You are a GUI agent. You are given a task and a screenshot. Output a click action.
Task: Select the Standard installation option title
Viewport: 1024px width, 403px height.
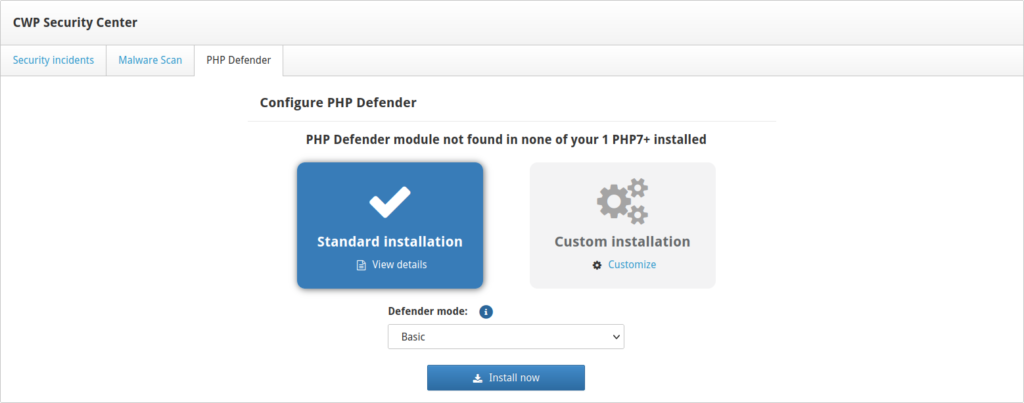[390, 242]
